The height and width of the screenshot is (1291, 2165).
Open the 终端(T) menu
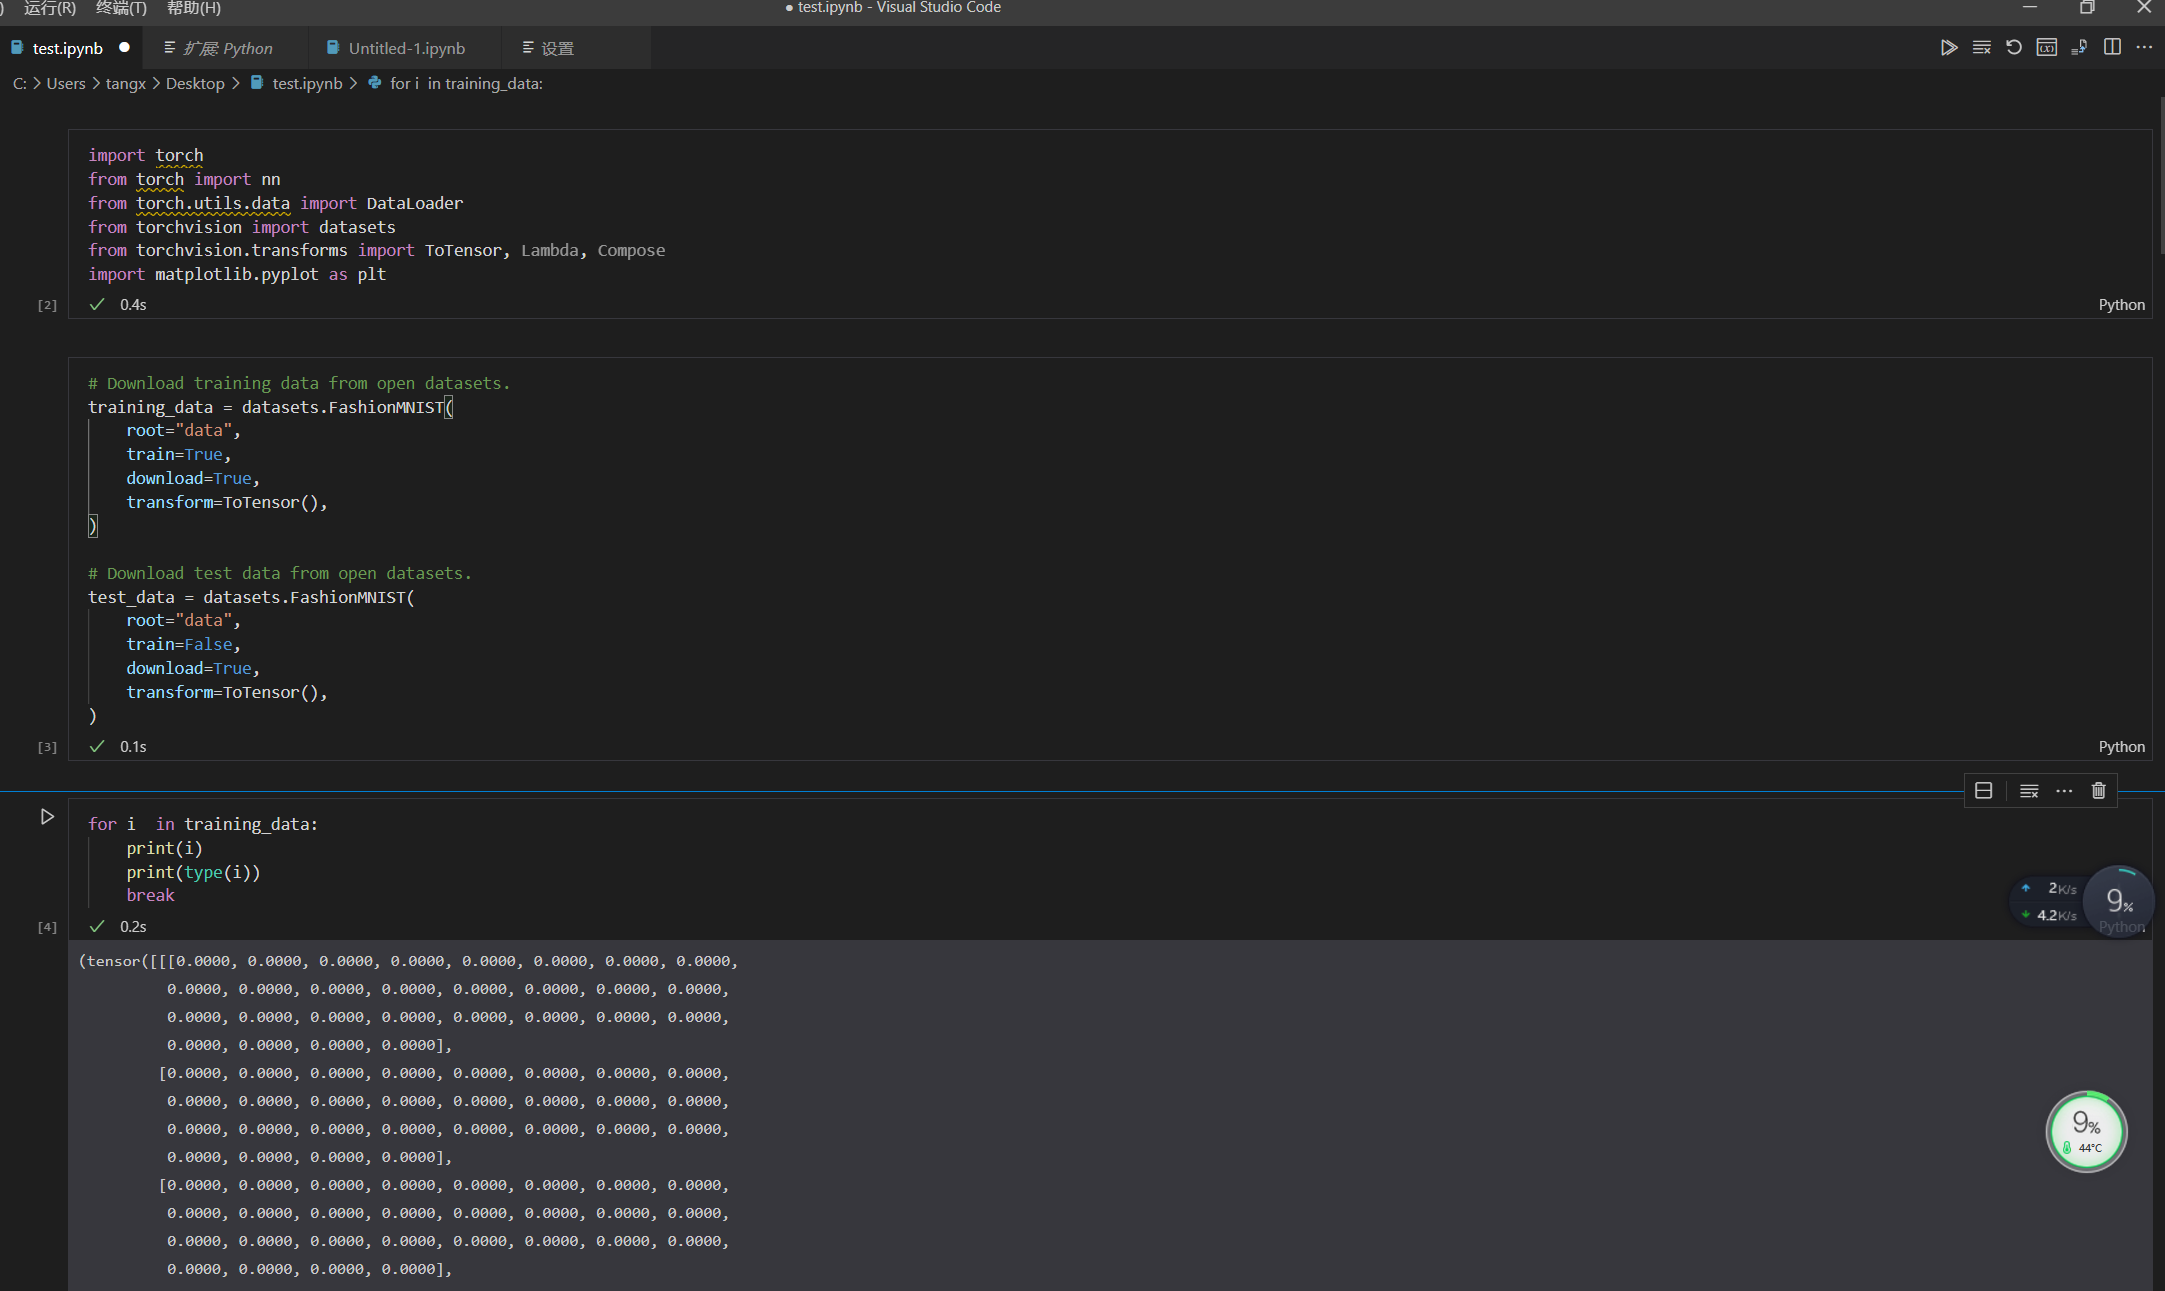pyautogui.click(x=121, y=8)
